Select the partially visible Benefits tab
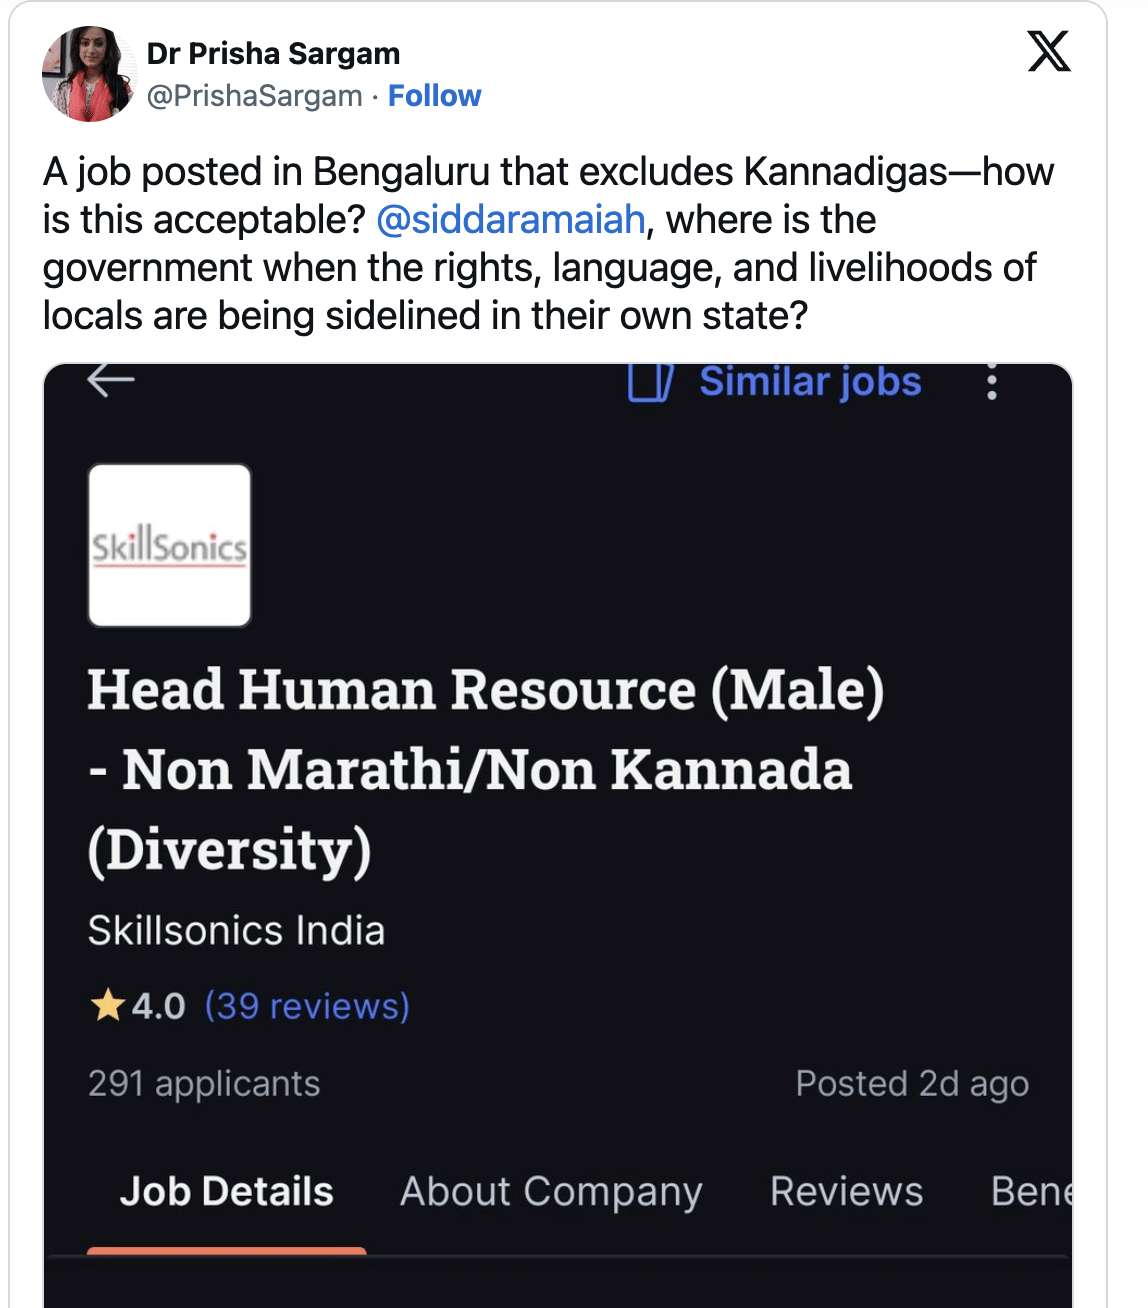This screenshot has width=1148, height=1308. click(x=1030, y=1192)
